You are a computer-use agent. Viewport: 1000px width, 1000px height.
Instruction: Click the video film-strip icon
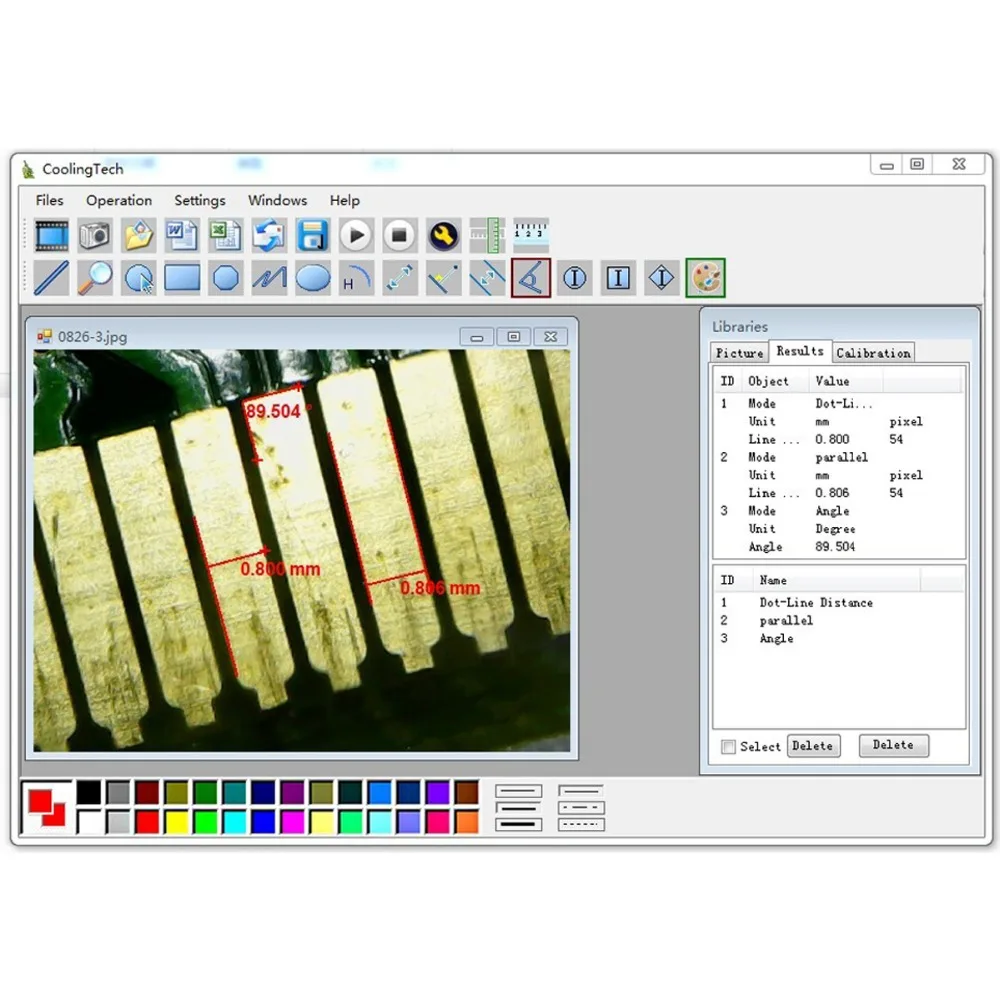tap(52, 235)
